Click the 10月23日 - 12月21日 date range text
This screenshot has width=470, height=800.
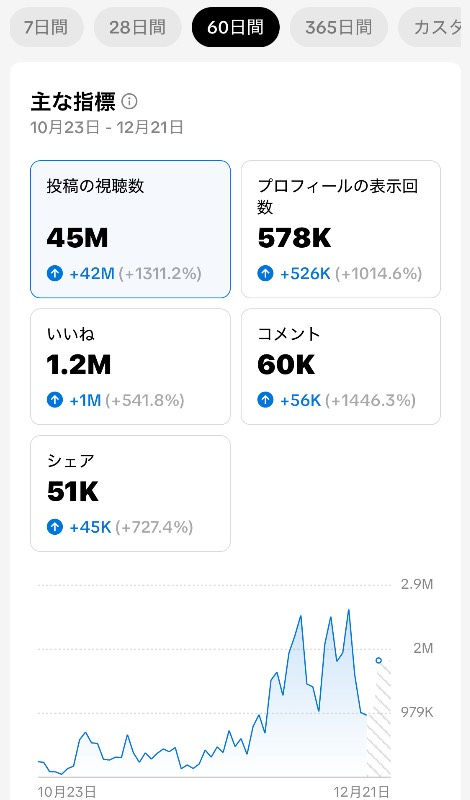(107, 128)
